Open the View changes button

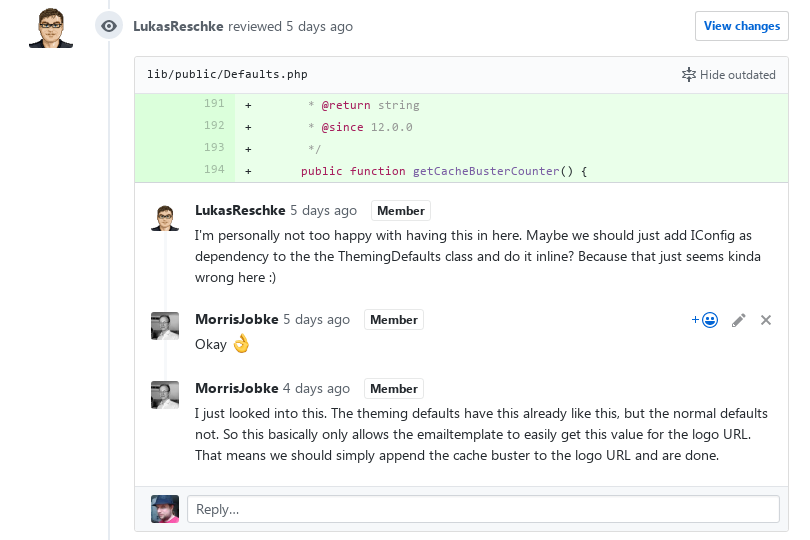pyautogui.click(x=742, y=26)
